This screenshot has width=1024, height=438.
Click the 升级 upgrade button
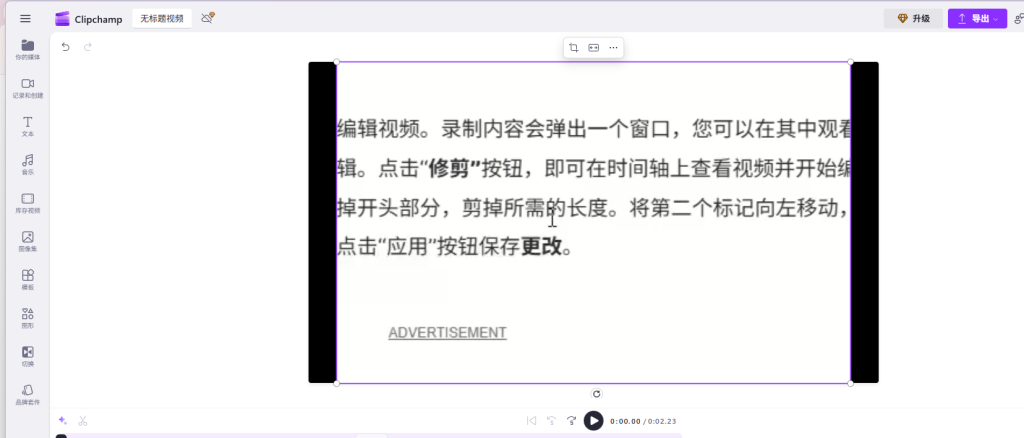pyautogui.click(x=914, y=19)
